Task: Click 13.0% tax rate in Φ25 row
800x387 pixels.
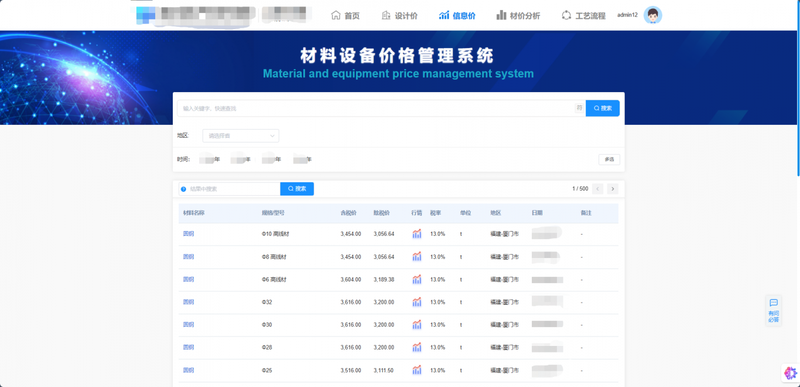Action: coord(438,370)
